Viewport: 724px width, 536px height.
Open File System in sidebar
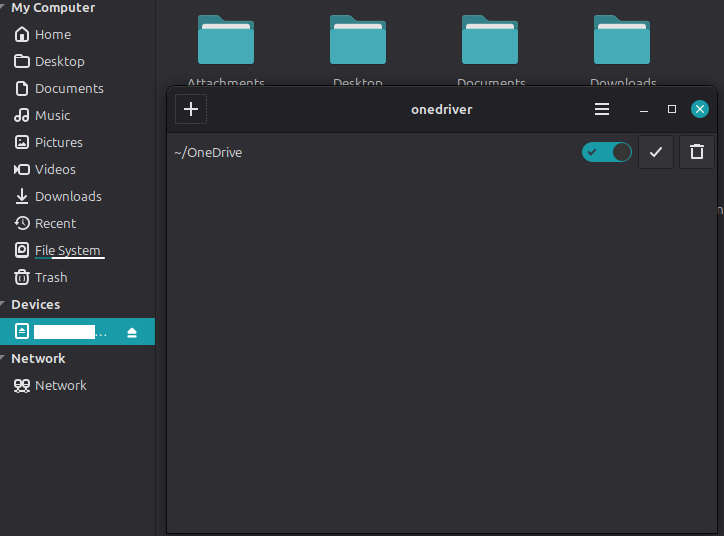67,250
